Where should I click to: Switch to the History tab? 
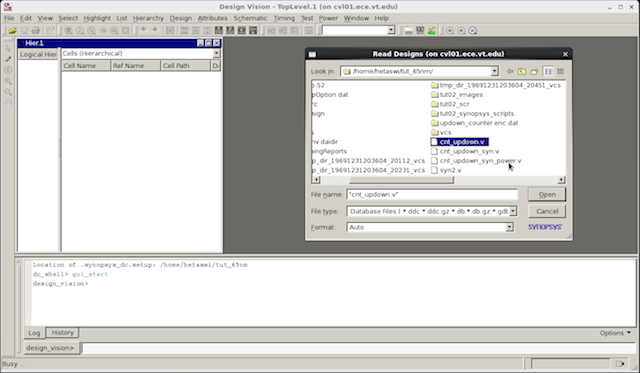coord(62,333)
